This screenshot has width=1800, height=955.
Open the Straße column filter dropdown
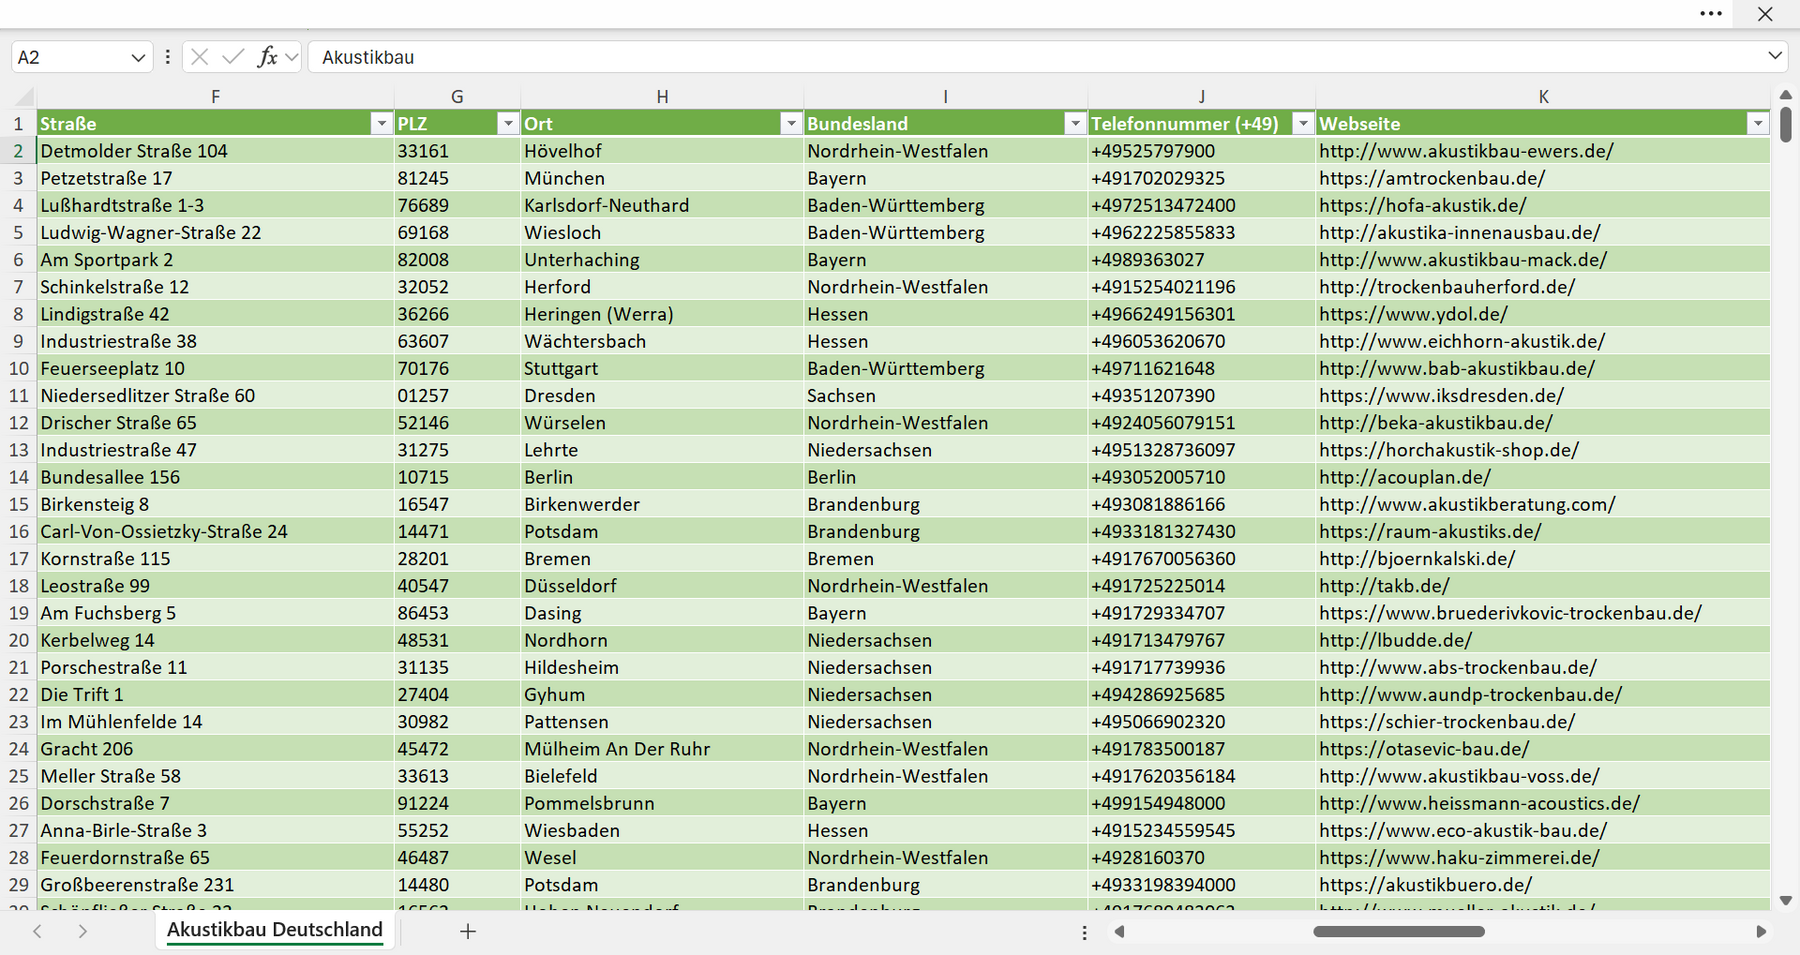[381, 123]
